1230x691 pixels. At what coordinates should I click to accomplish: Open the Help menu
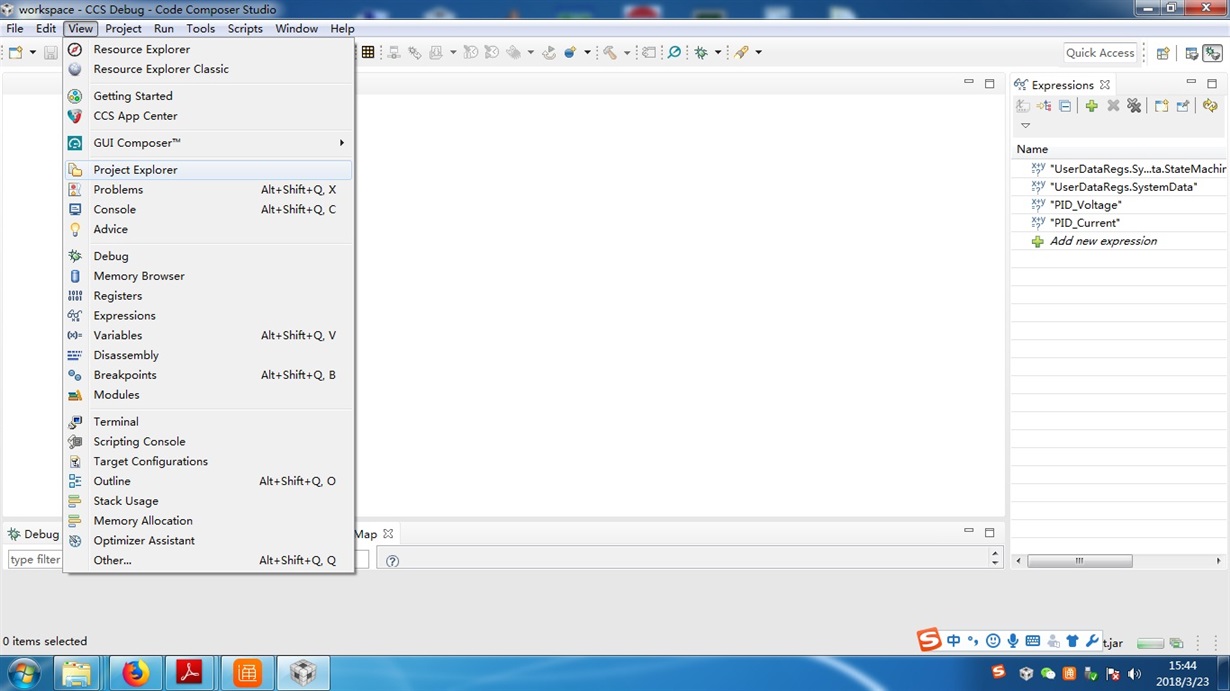coord(342,28)
